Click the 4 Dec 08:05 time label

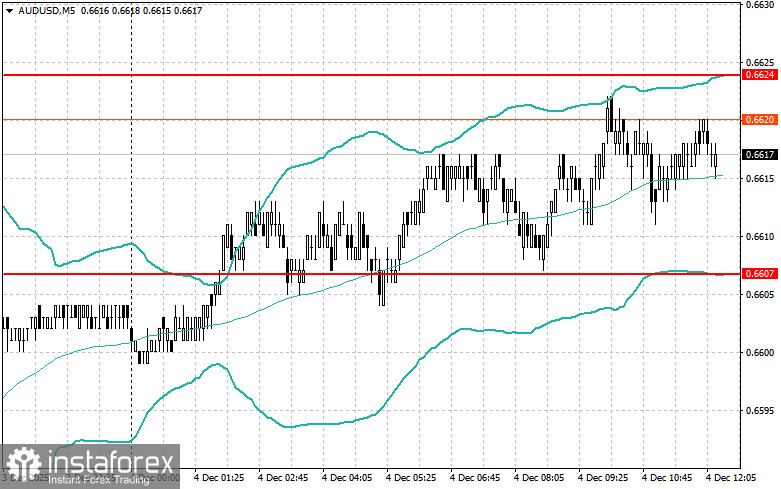(x=539, y=478)
